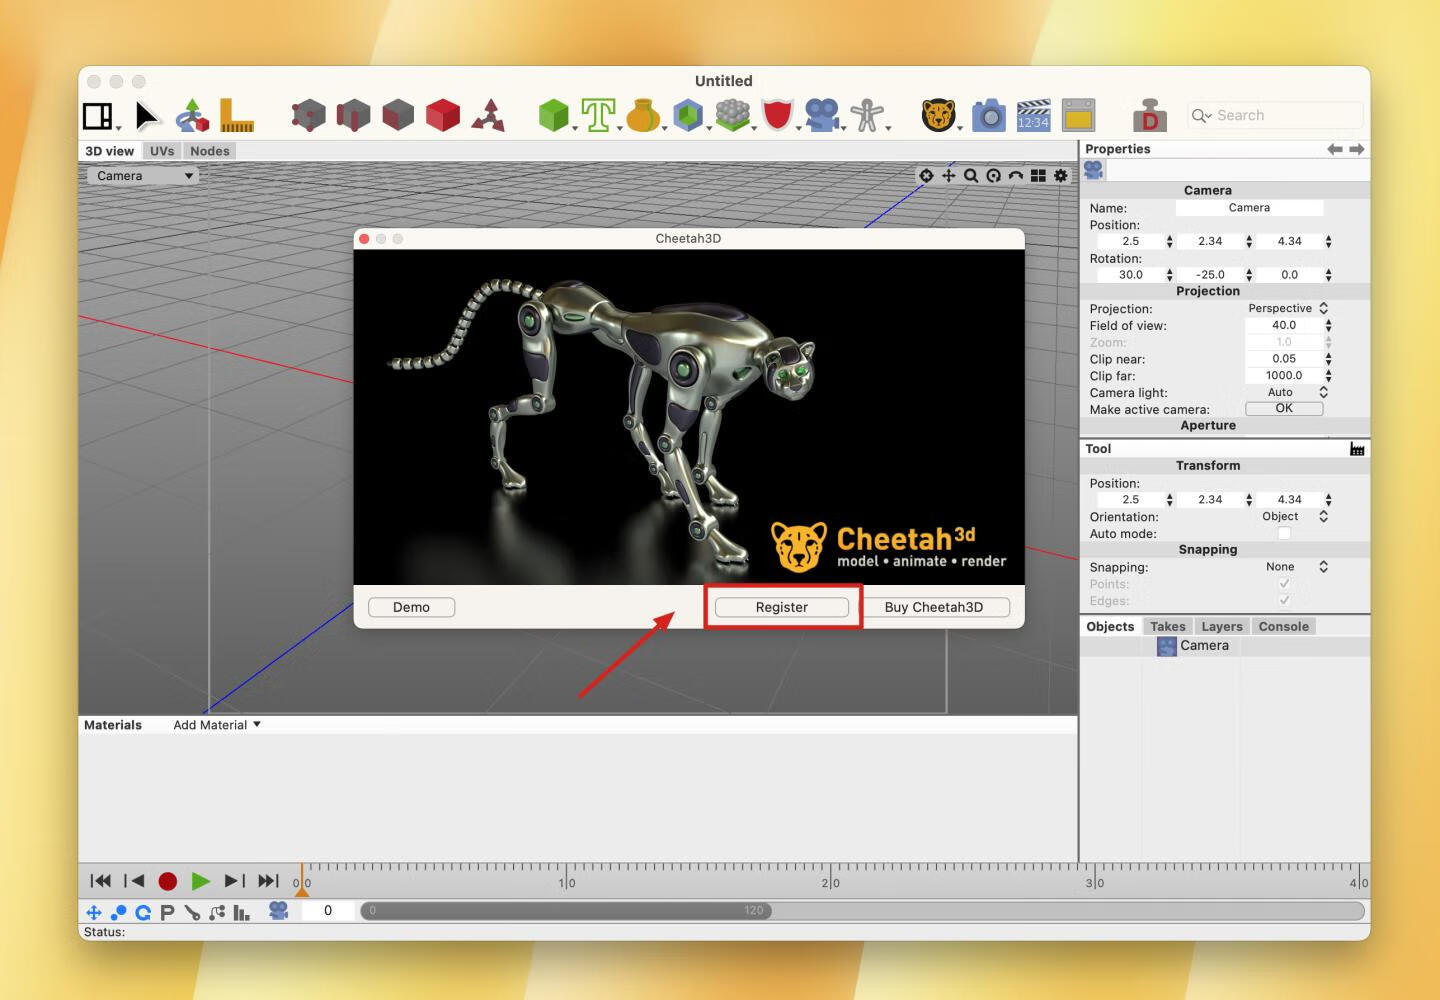Switch to polygon selection mode cube
The width and height of the screenshot is (1440, 1000).
click(x=398, y=116)
